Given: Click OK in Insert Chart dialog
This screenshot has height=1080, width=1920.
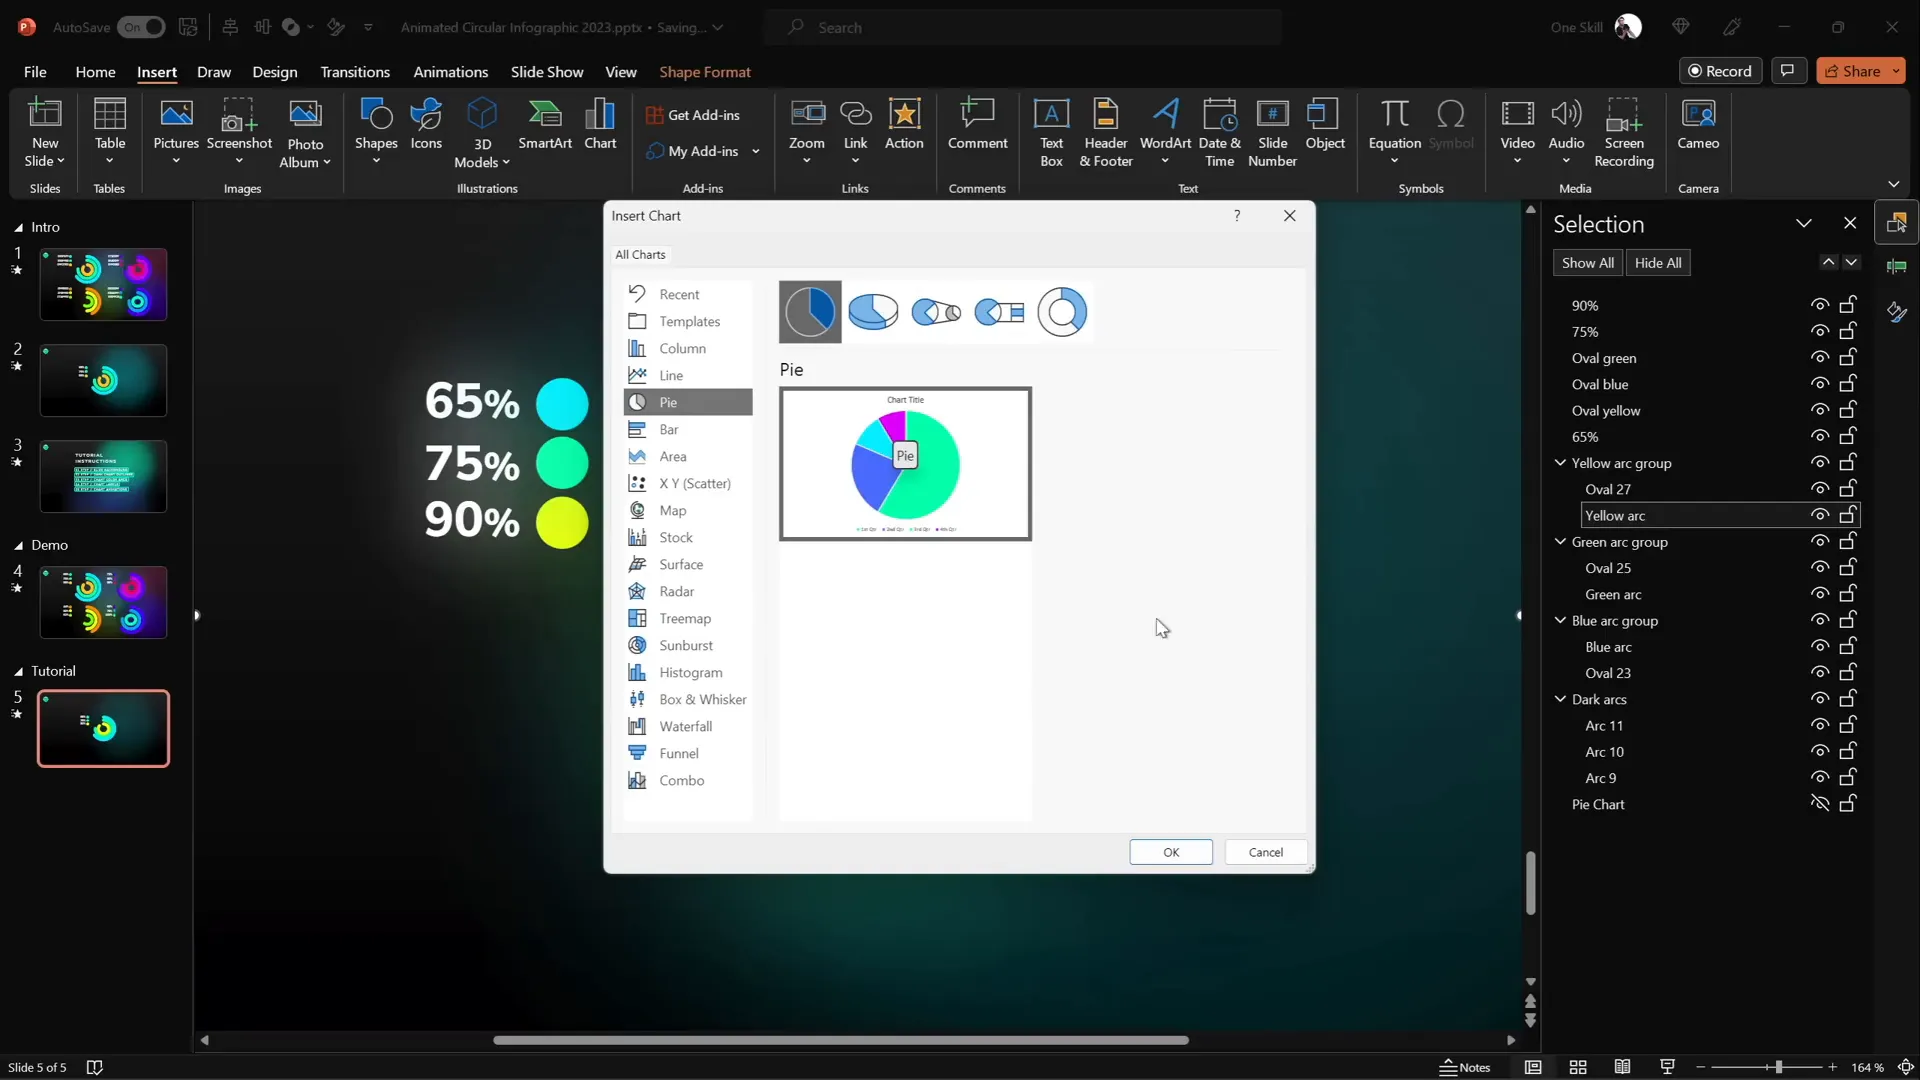Looking at the screenshot, I should coord(1171,852).
